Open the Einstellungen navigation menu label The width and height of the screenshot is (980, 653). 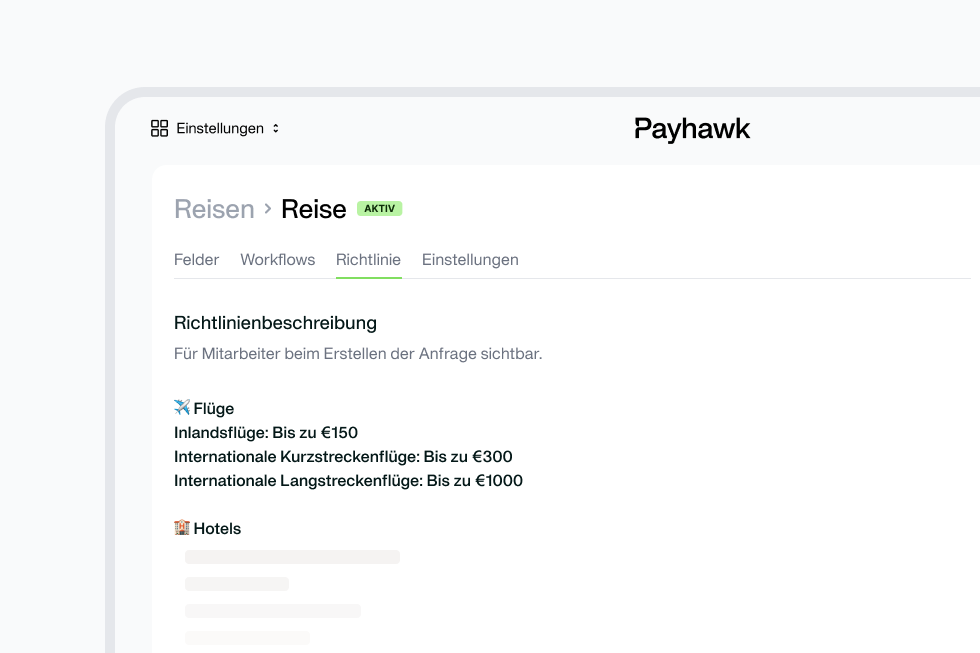[x=220, y=128]
